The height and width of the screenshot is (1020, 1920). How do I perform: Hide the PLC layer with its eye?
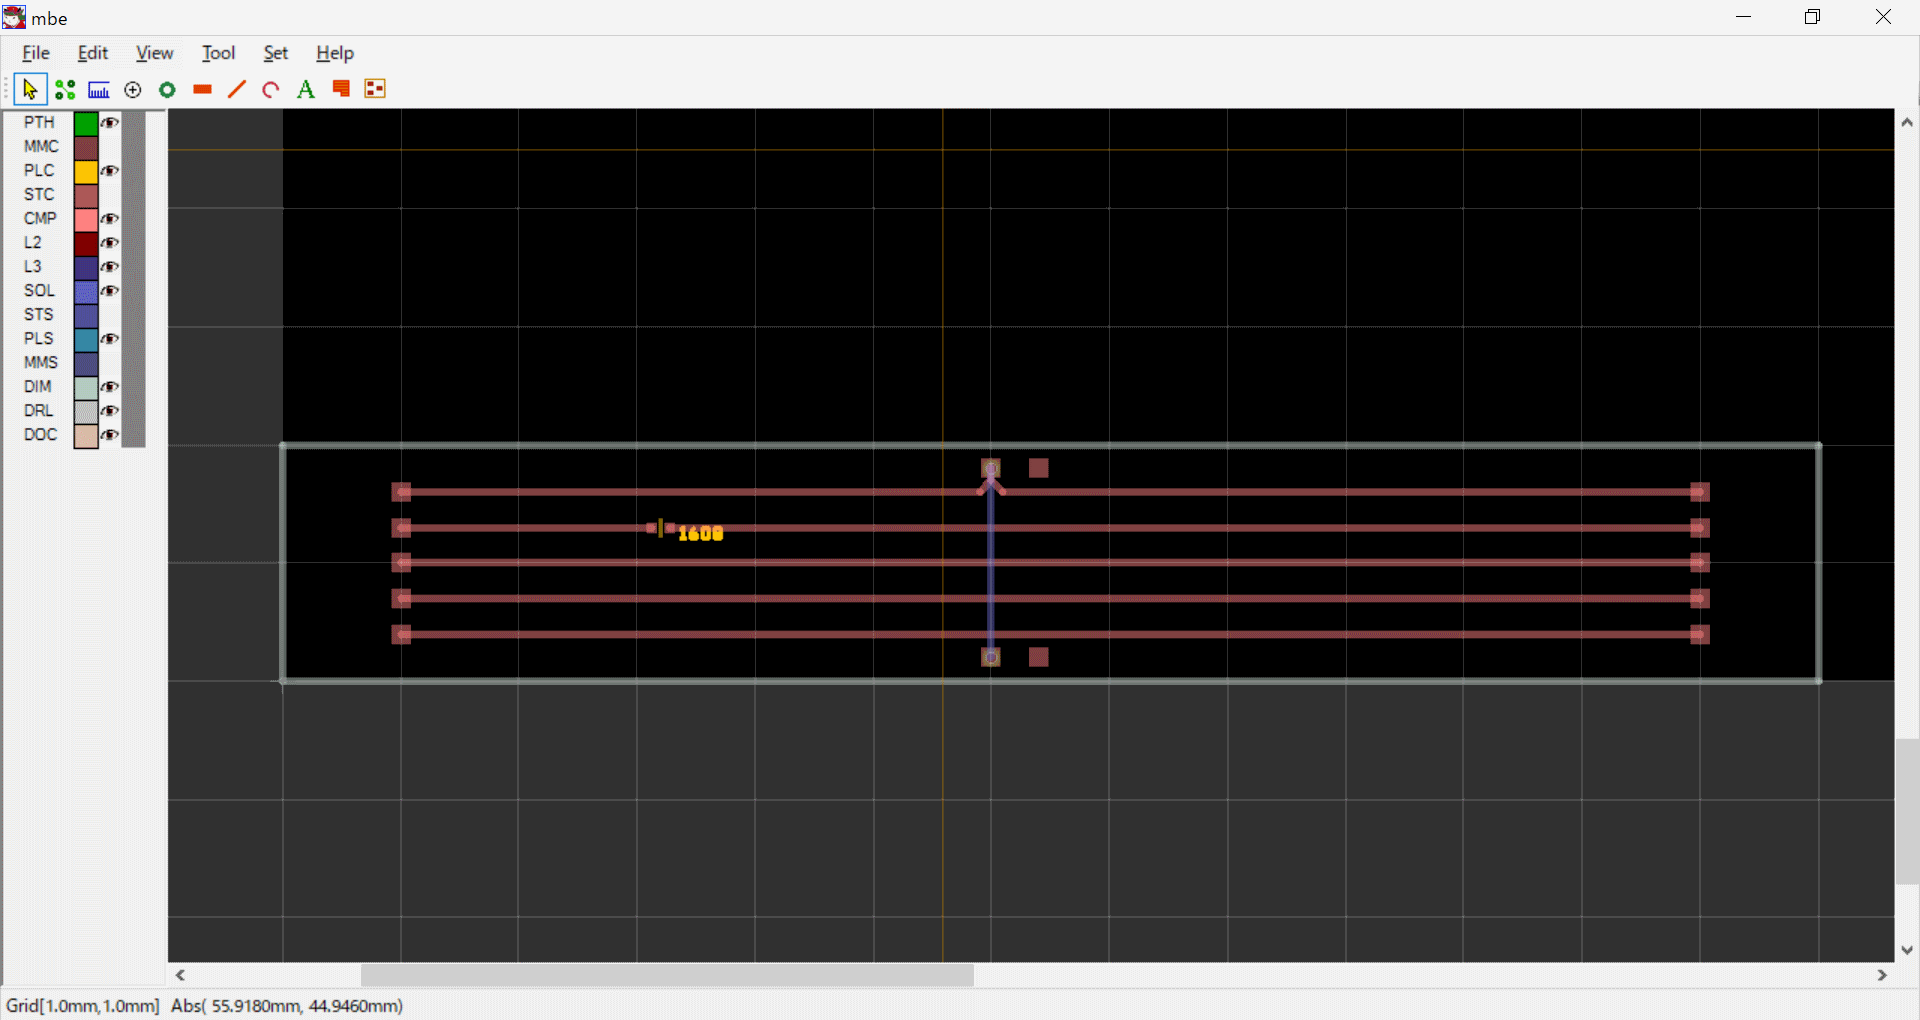coord(110,171)
